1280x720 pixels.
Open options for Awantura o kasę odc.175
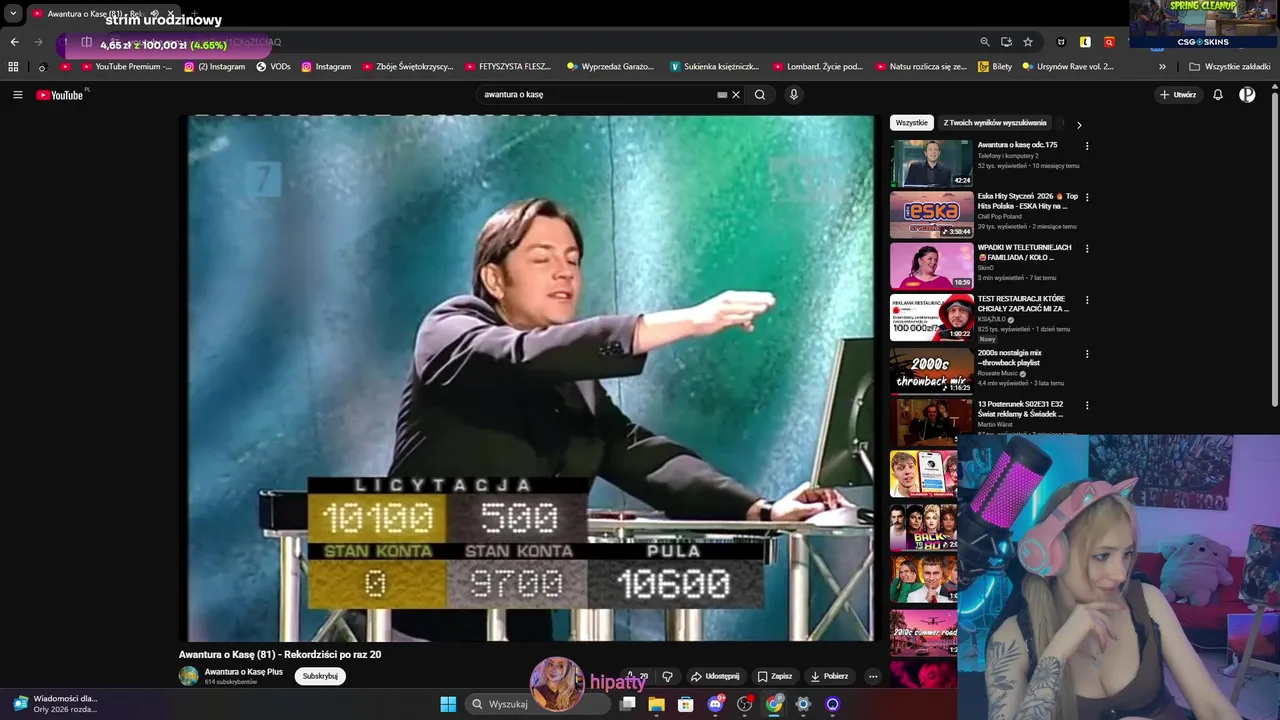(1087, 146)
